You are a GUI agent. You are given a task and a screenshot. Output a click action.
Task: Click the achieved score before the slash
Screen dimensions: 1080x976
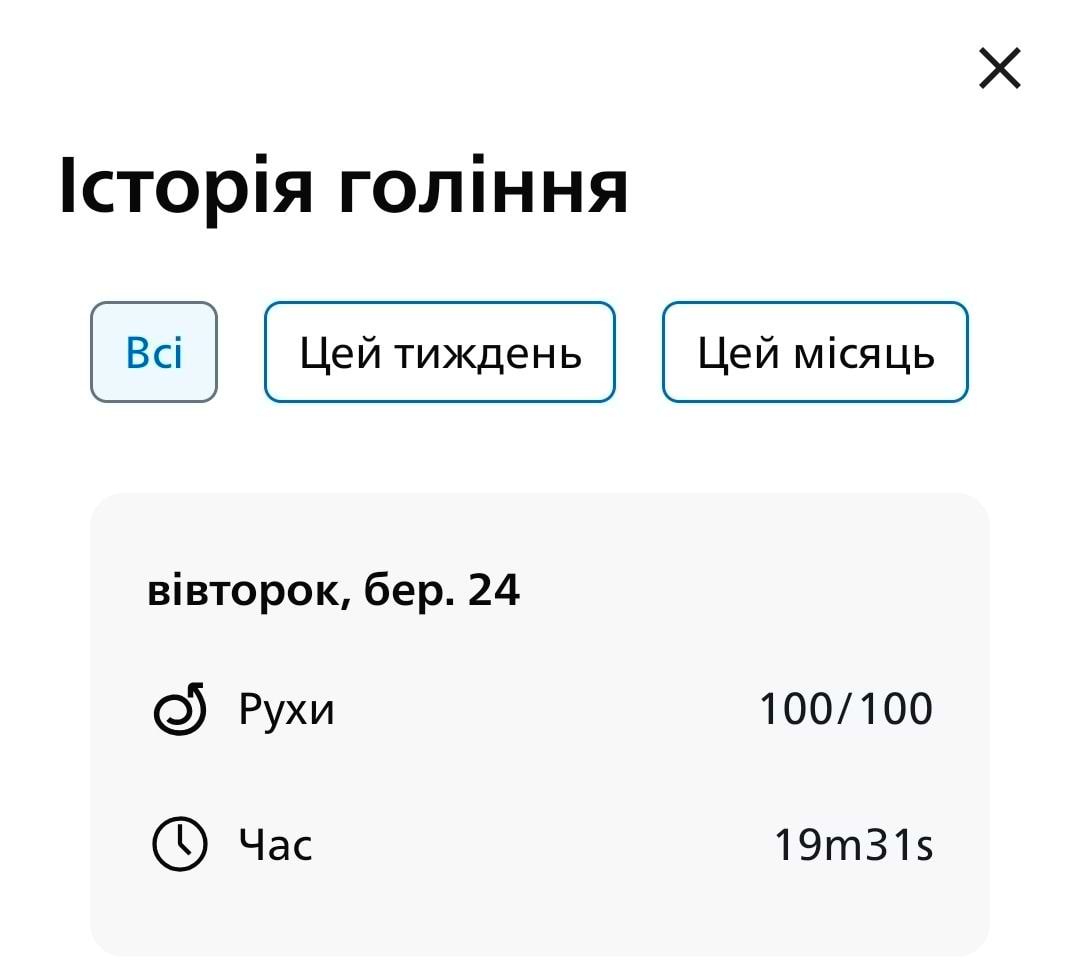tap(796, 710)
